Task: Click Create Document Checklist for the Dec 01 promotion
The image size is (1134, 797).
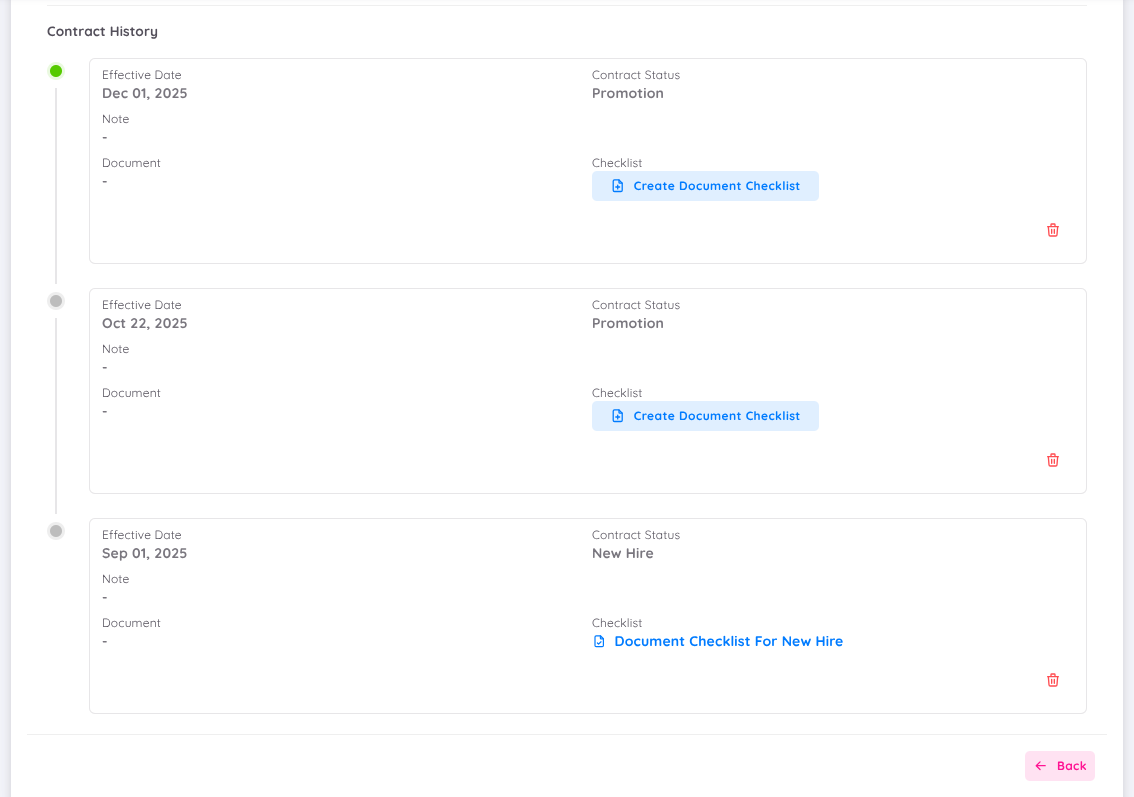Action: (x=705, y=185)
